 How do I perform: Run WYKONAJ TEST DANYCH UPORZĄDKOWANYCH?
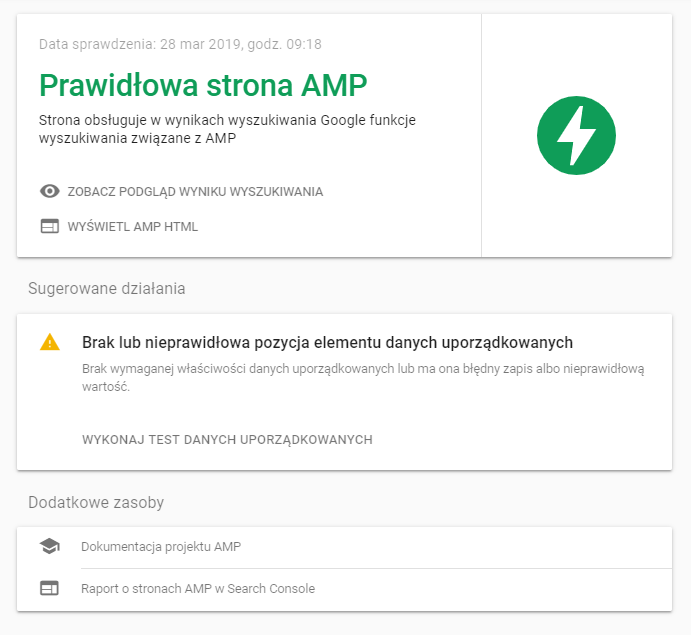pos(227,439)
